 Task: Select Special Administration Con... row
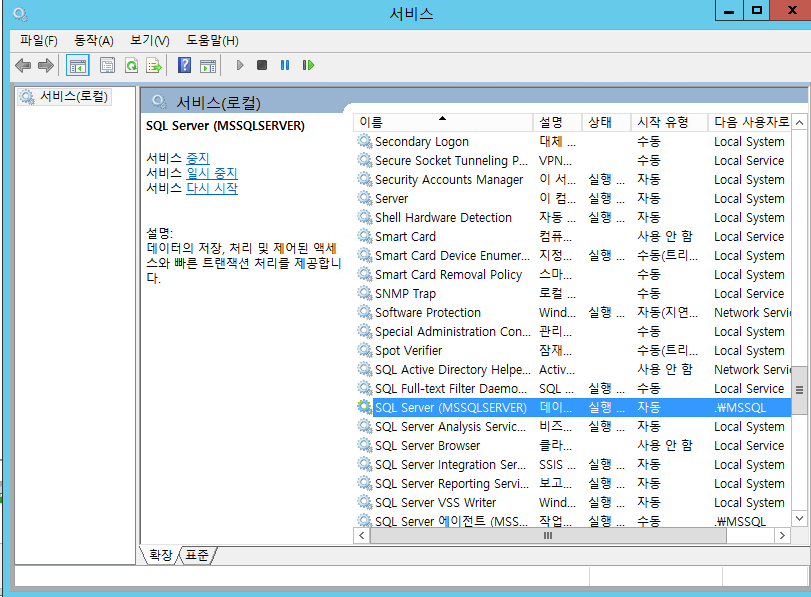coord(573,331)
